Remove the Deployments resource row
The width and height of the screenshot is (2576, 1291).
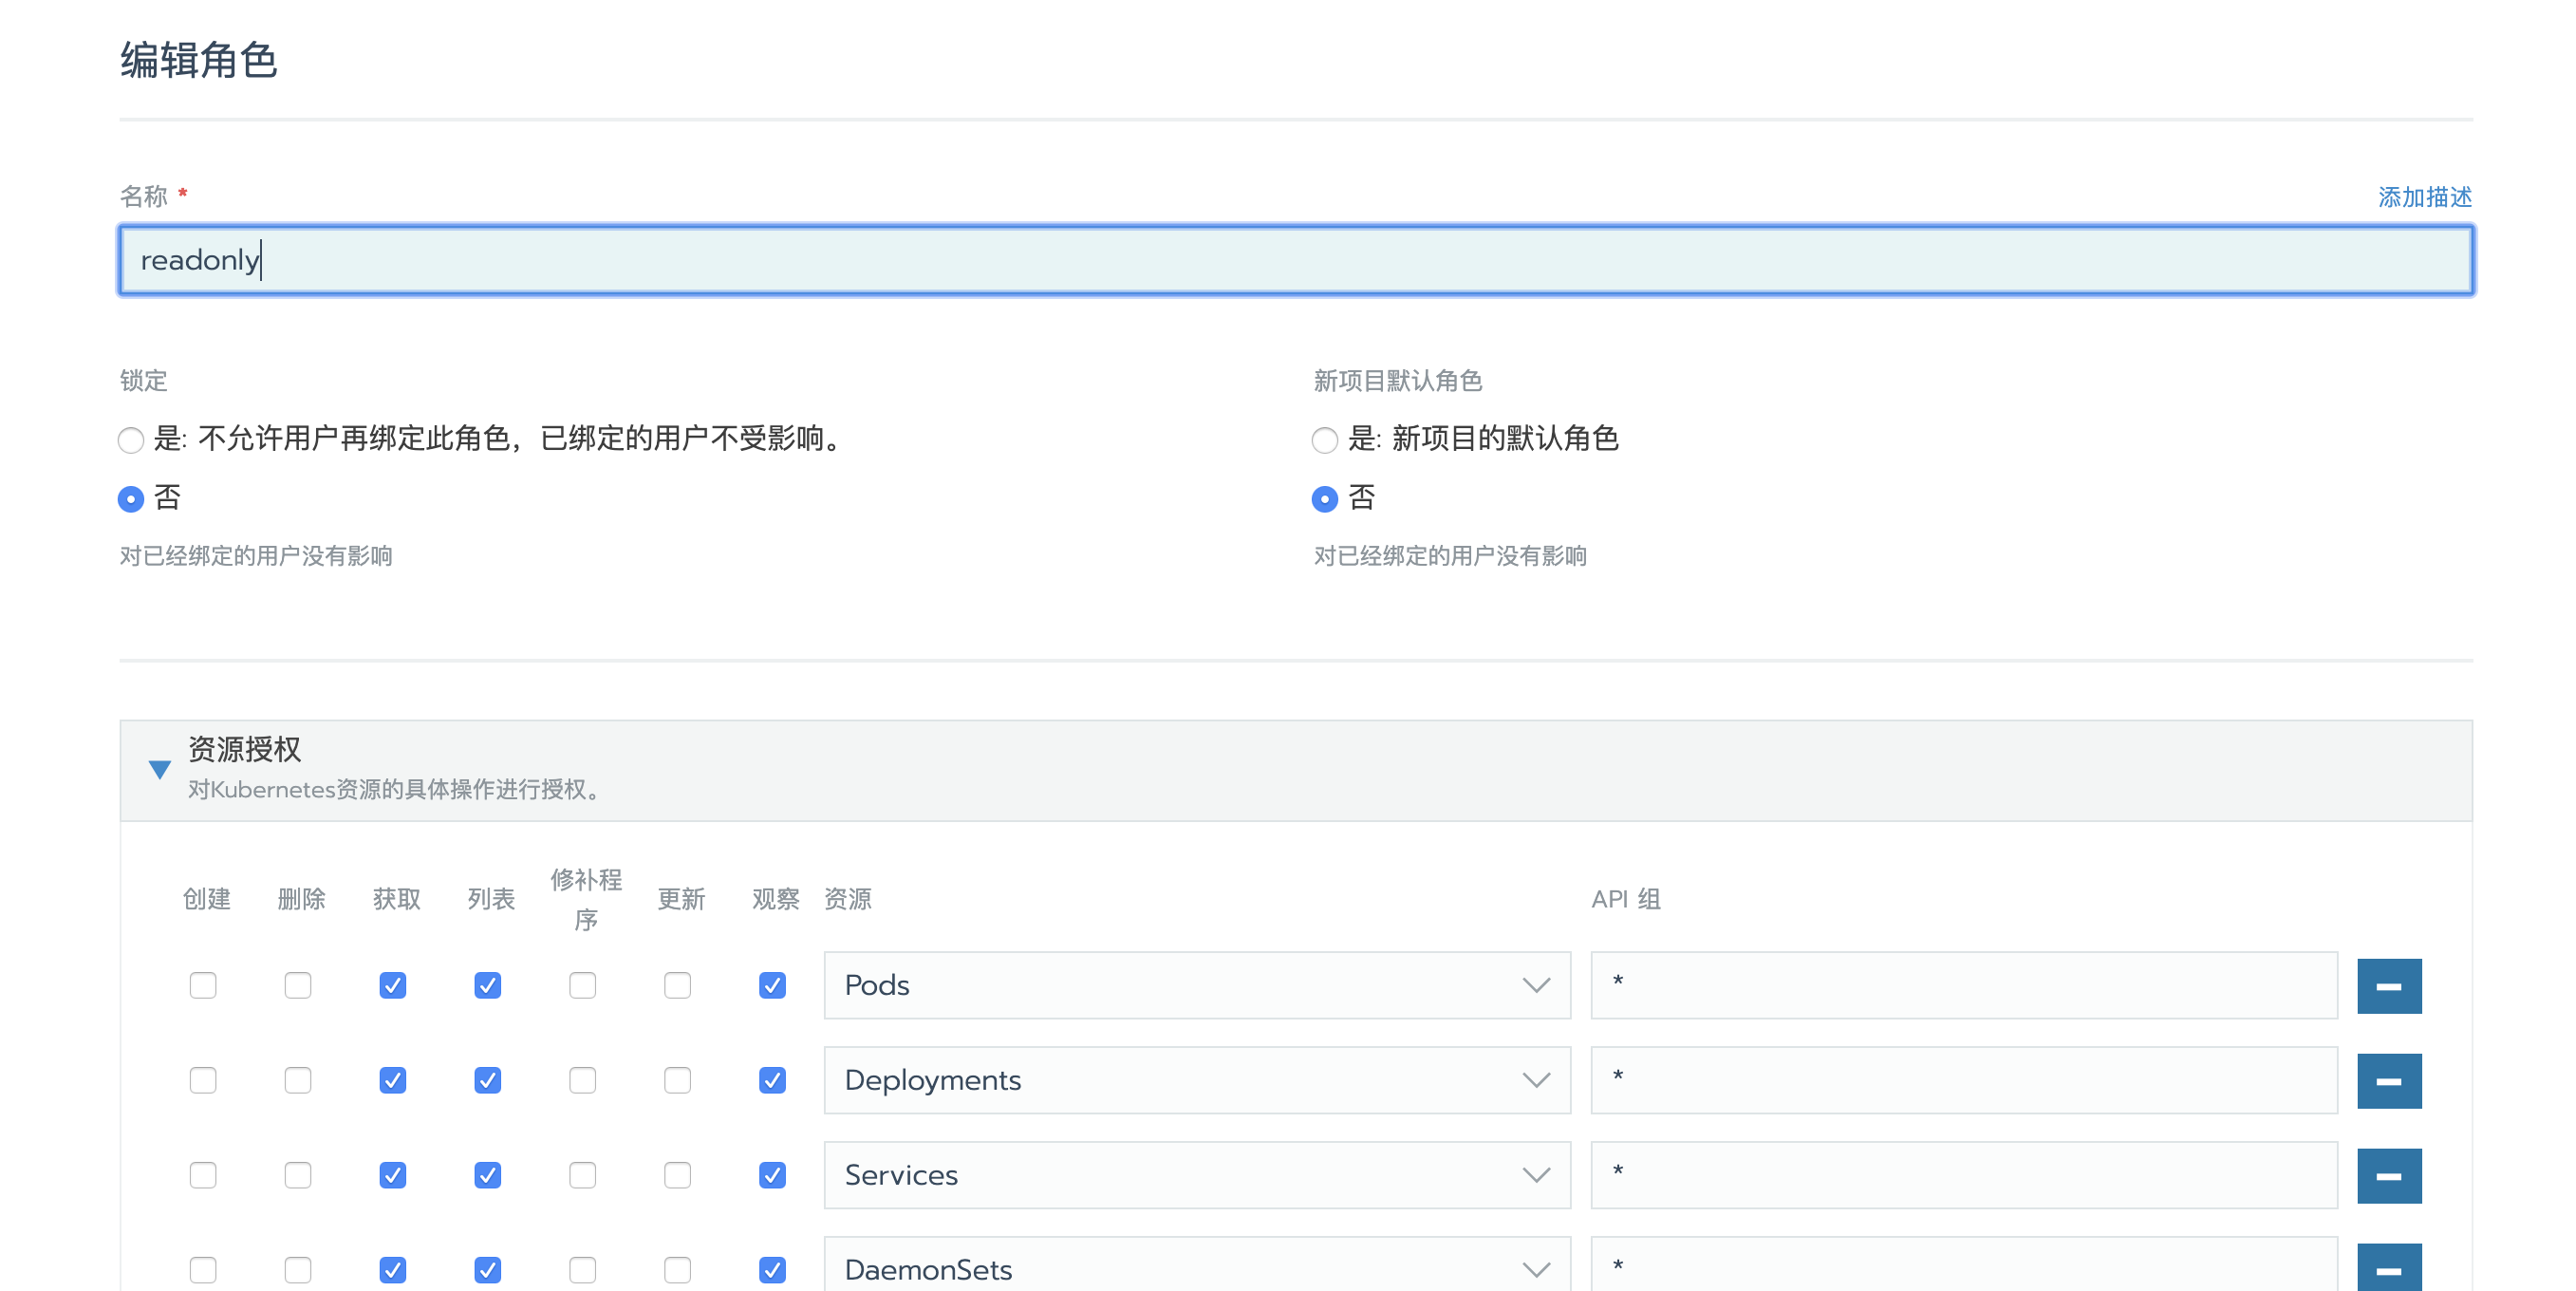[2388, 1081]
